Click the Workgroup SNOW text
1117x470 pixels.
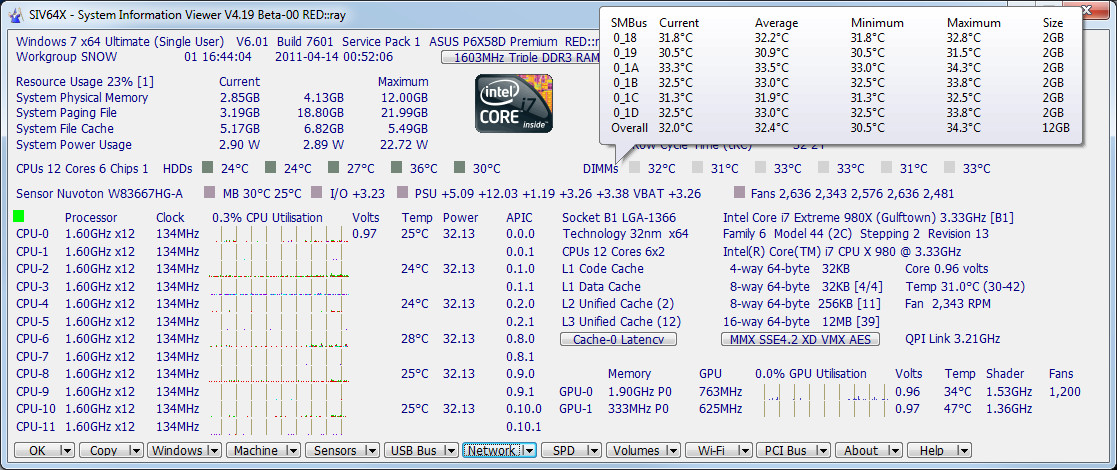(66, 57)
